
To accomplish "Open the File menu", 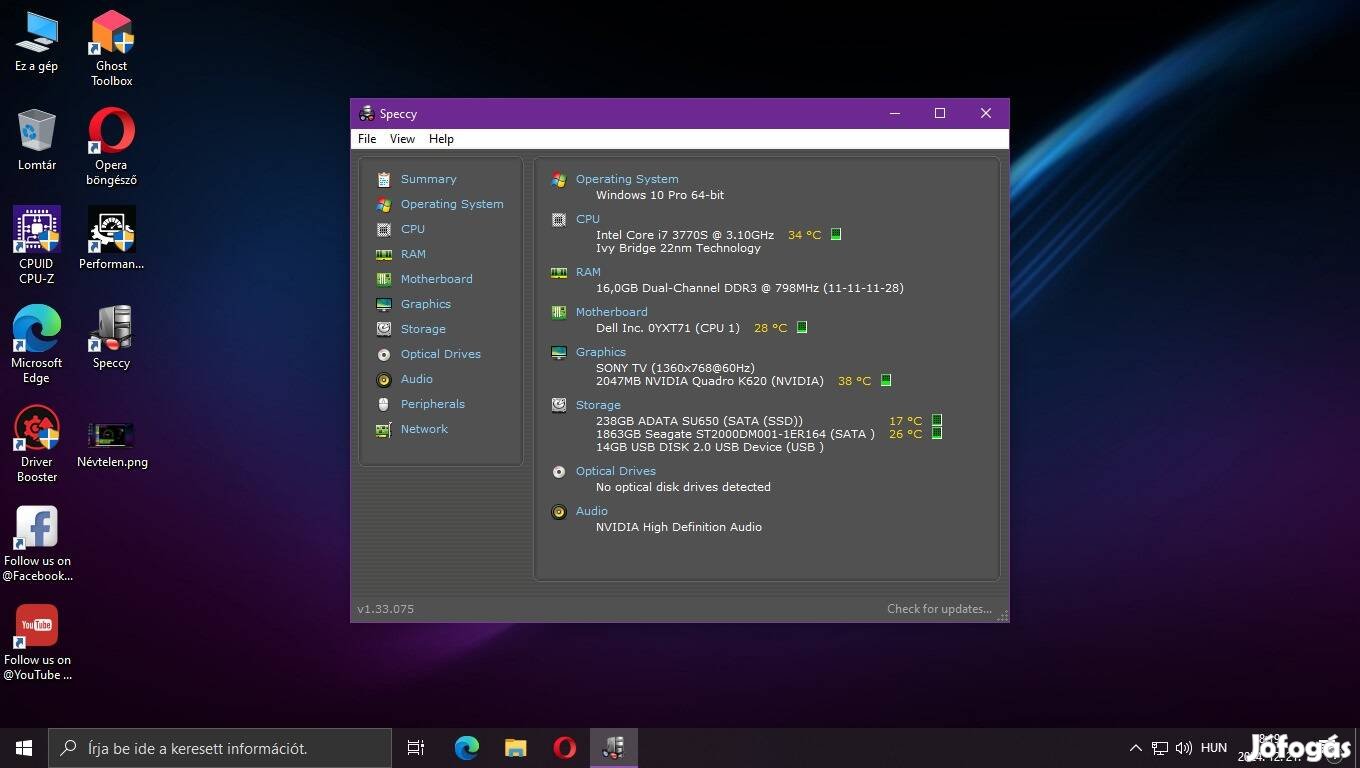I will (367, 139).
